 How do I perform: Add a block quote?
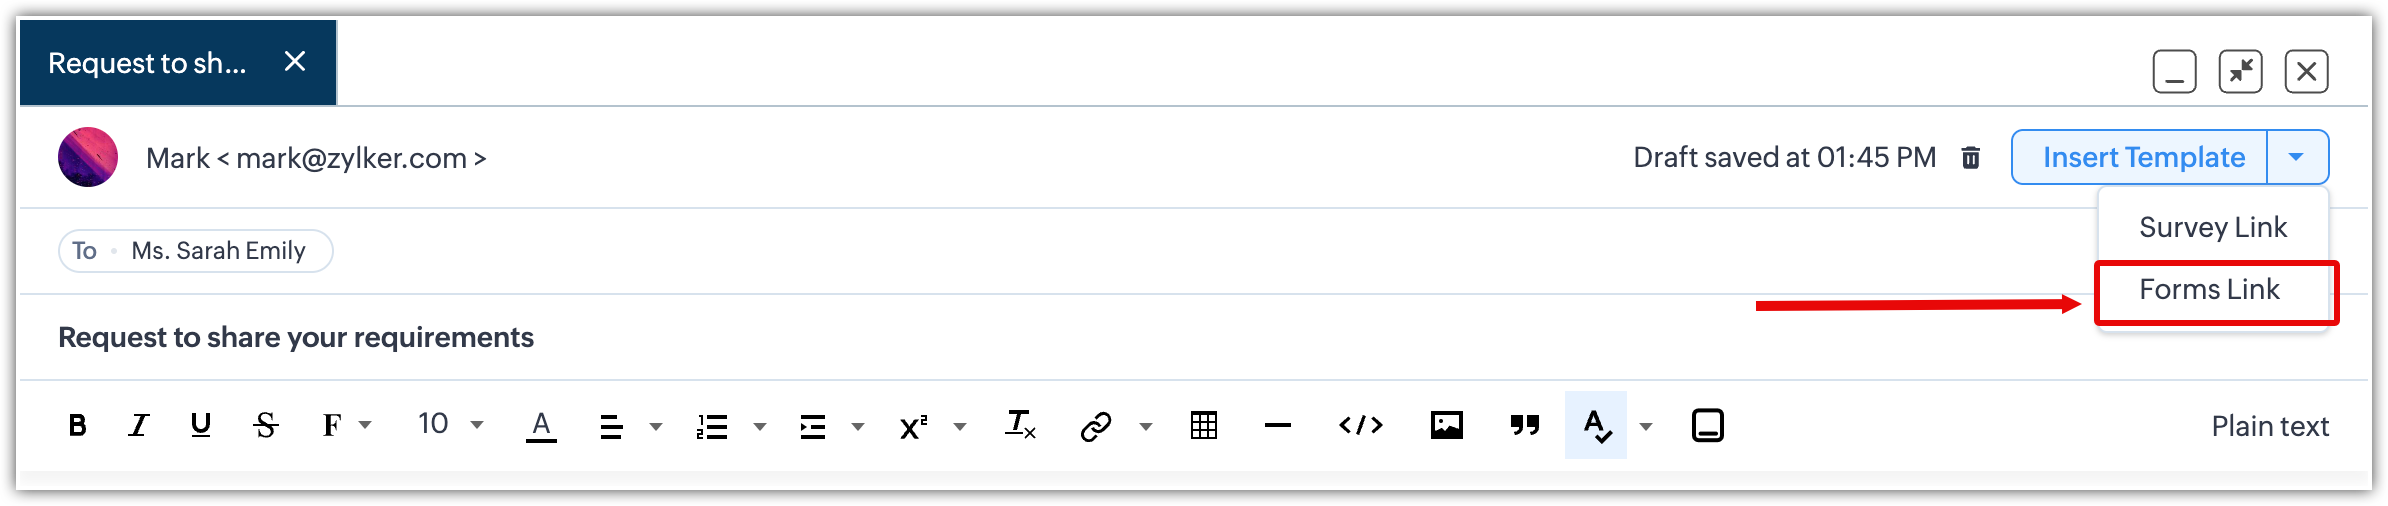[x=1524, y=426]
